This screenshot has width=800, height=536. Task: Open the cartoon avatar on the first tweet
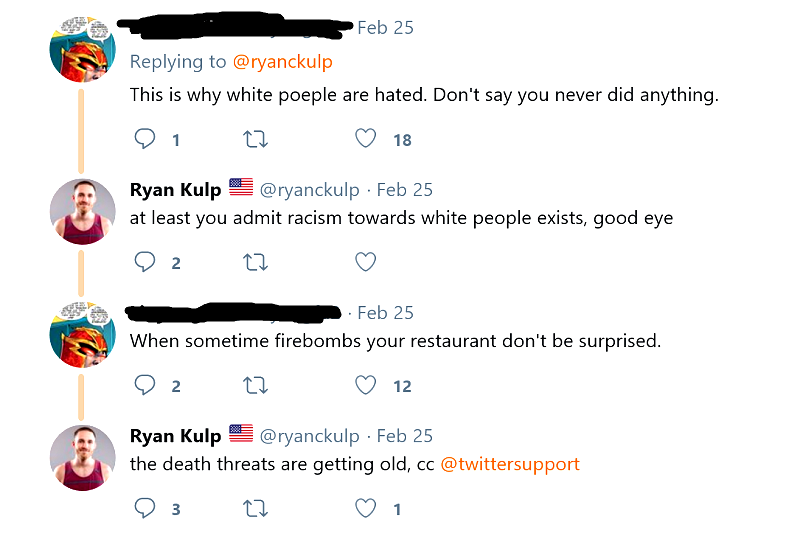tap(83, 52)
